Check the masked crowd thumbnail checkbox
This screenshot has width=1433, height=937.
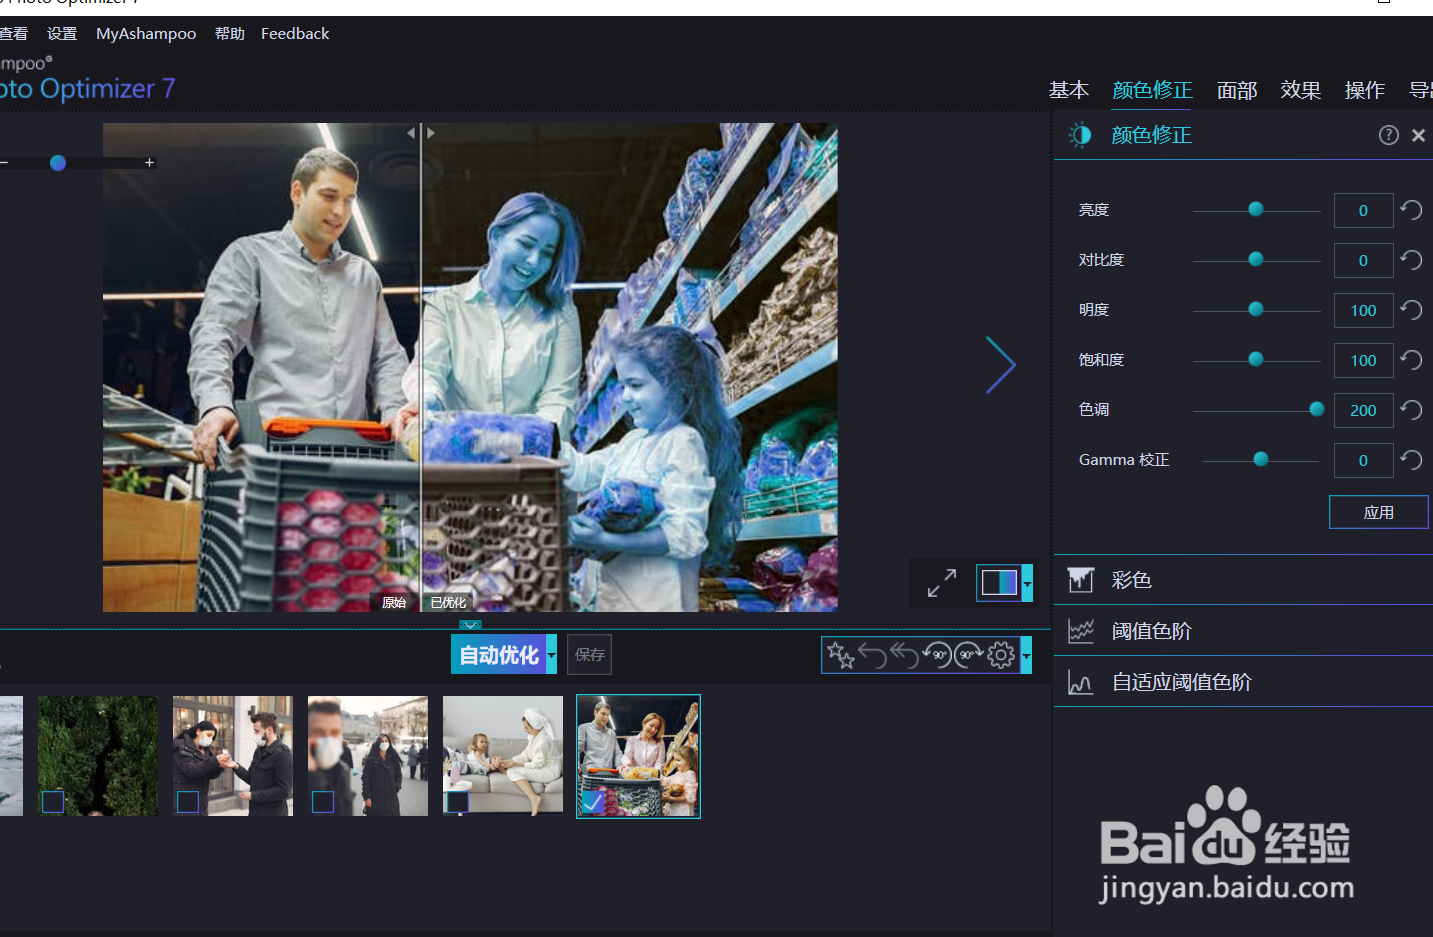(323, 801)
